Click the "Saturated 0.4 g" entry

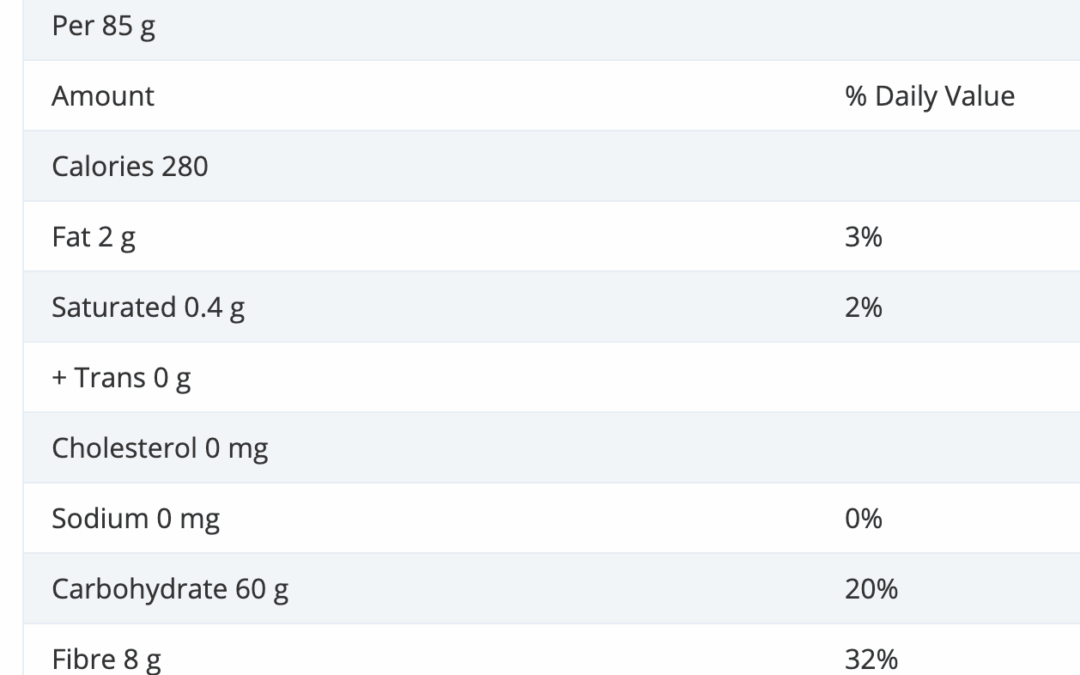click(148, 307)
